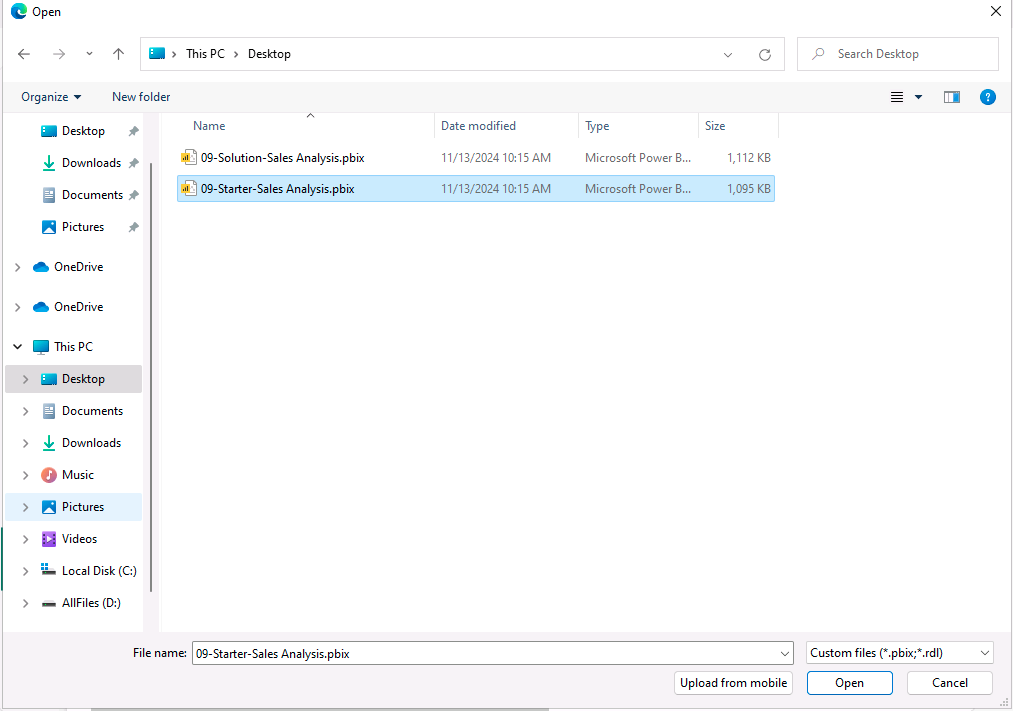Click the Power BI icon of Solution file
The width and height of the screenshot is (1013, 711).
pos(188,157)
